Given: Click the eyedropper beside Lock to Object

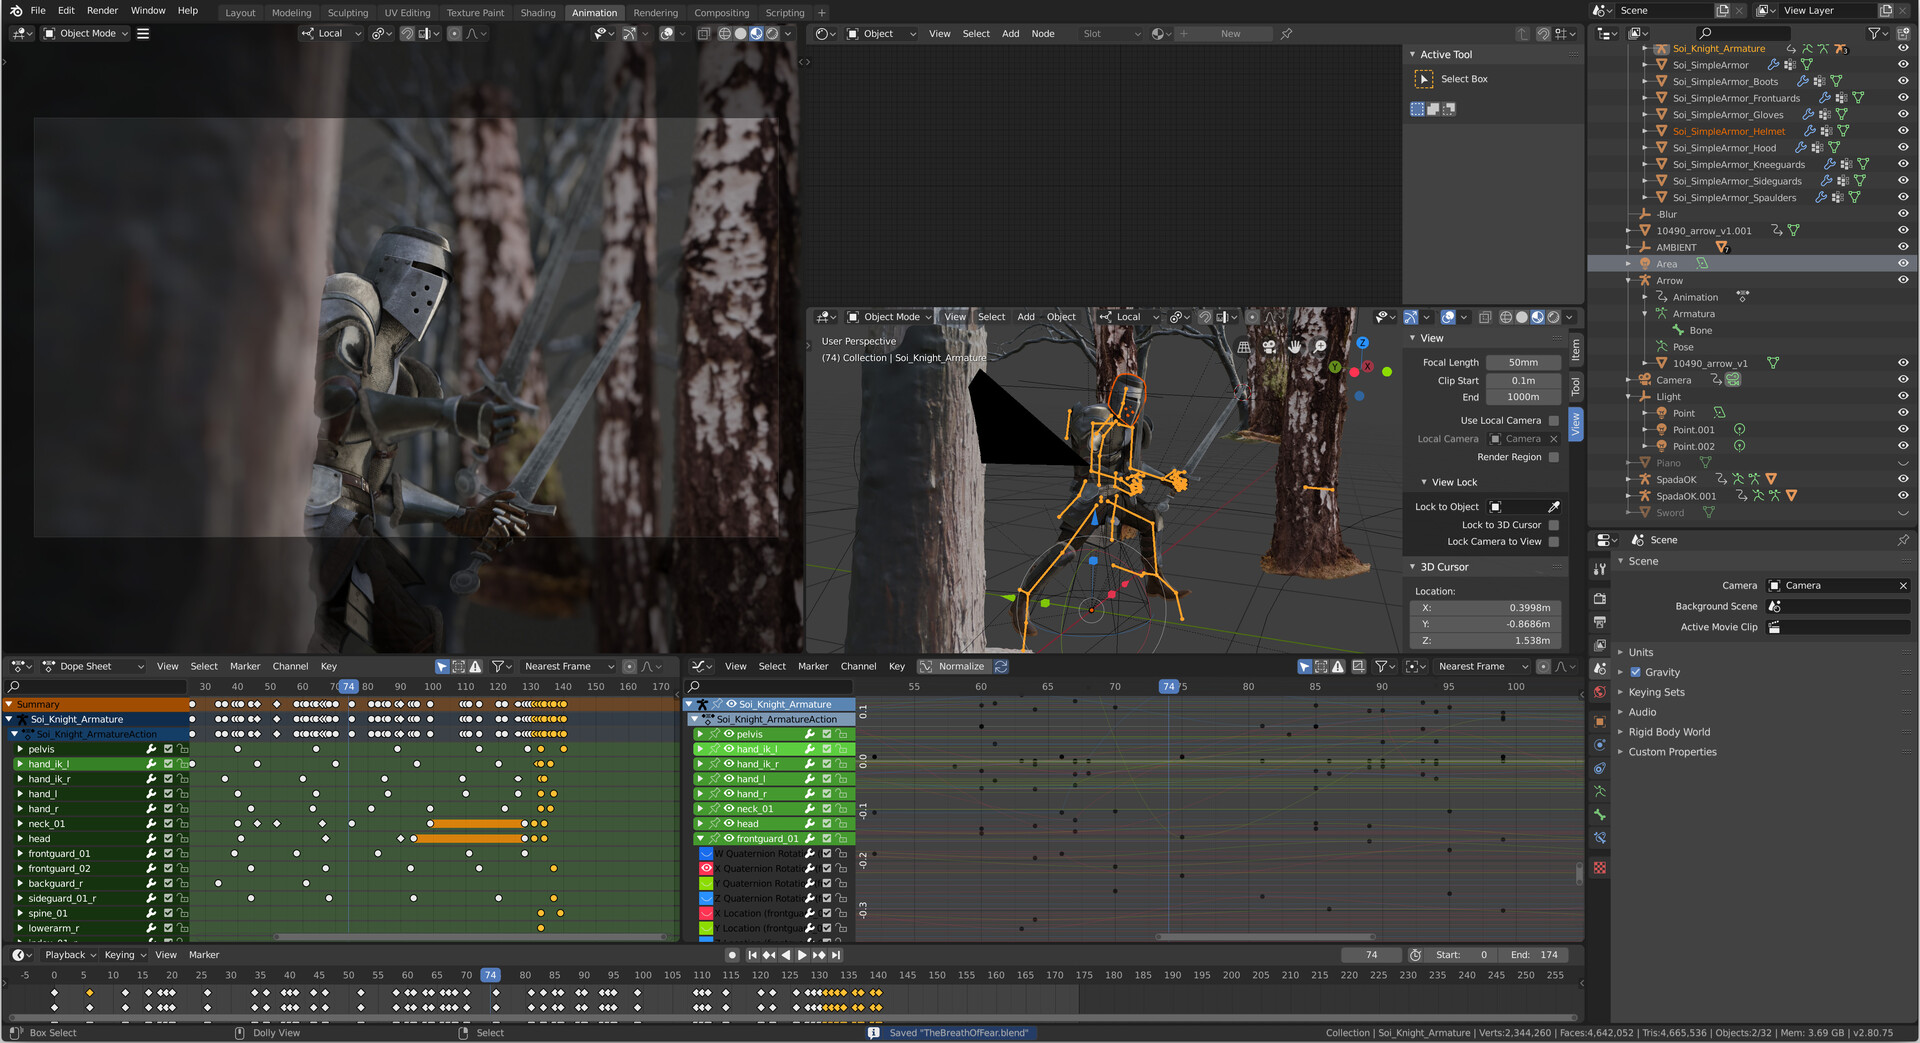Looking at the screenshot, I should pyautogui.click(x=1554, y=507).
